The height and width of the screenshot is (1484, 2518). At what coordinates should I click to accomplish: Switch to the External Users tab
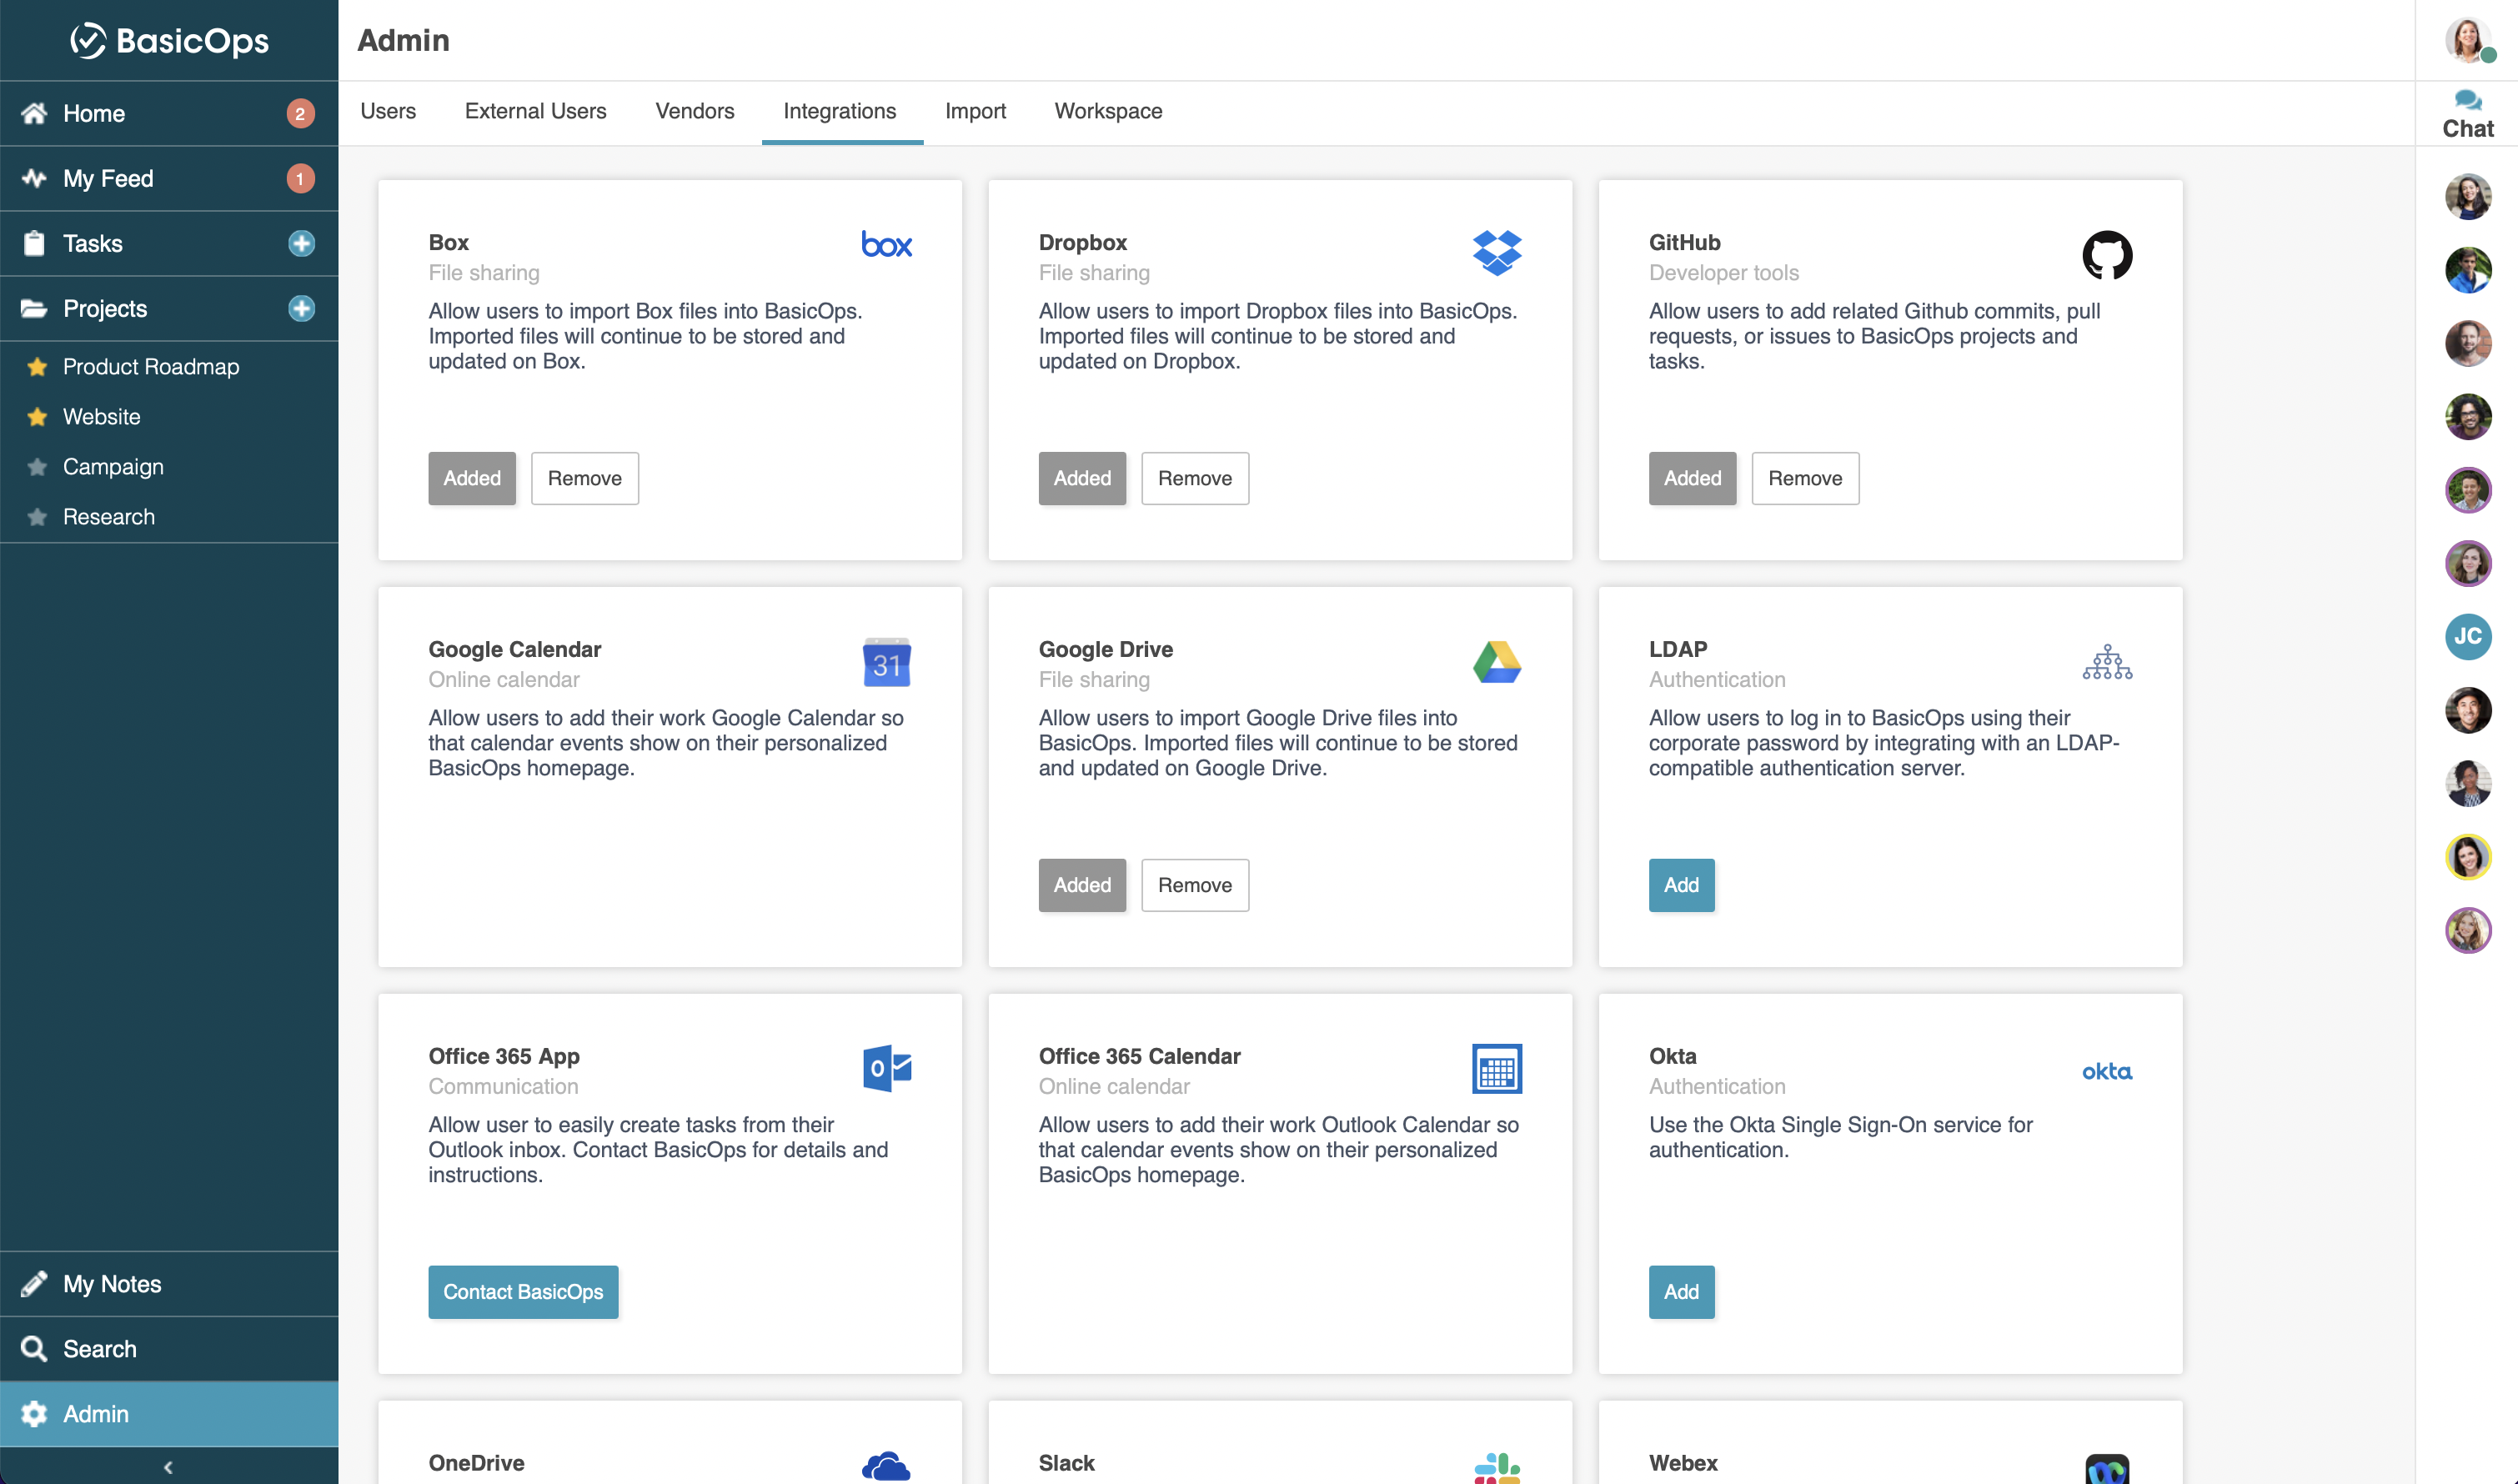tap(535, 111)
